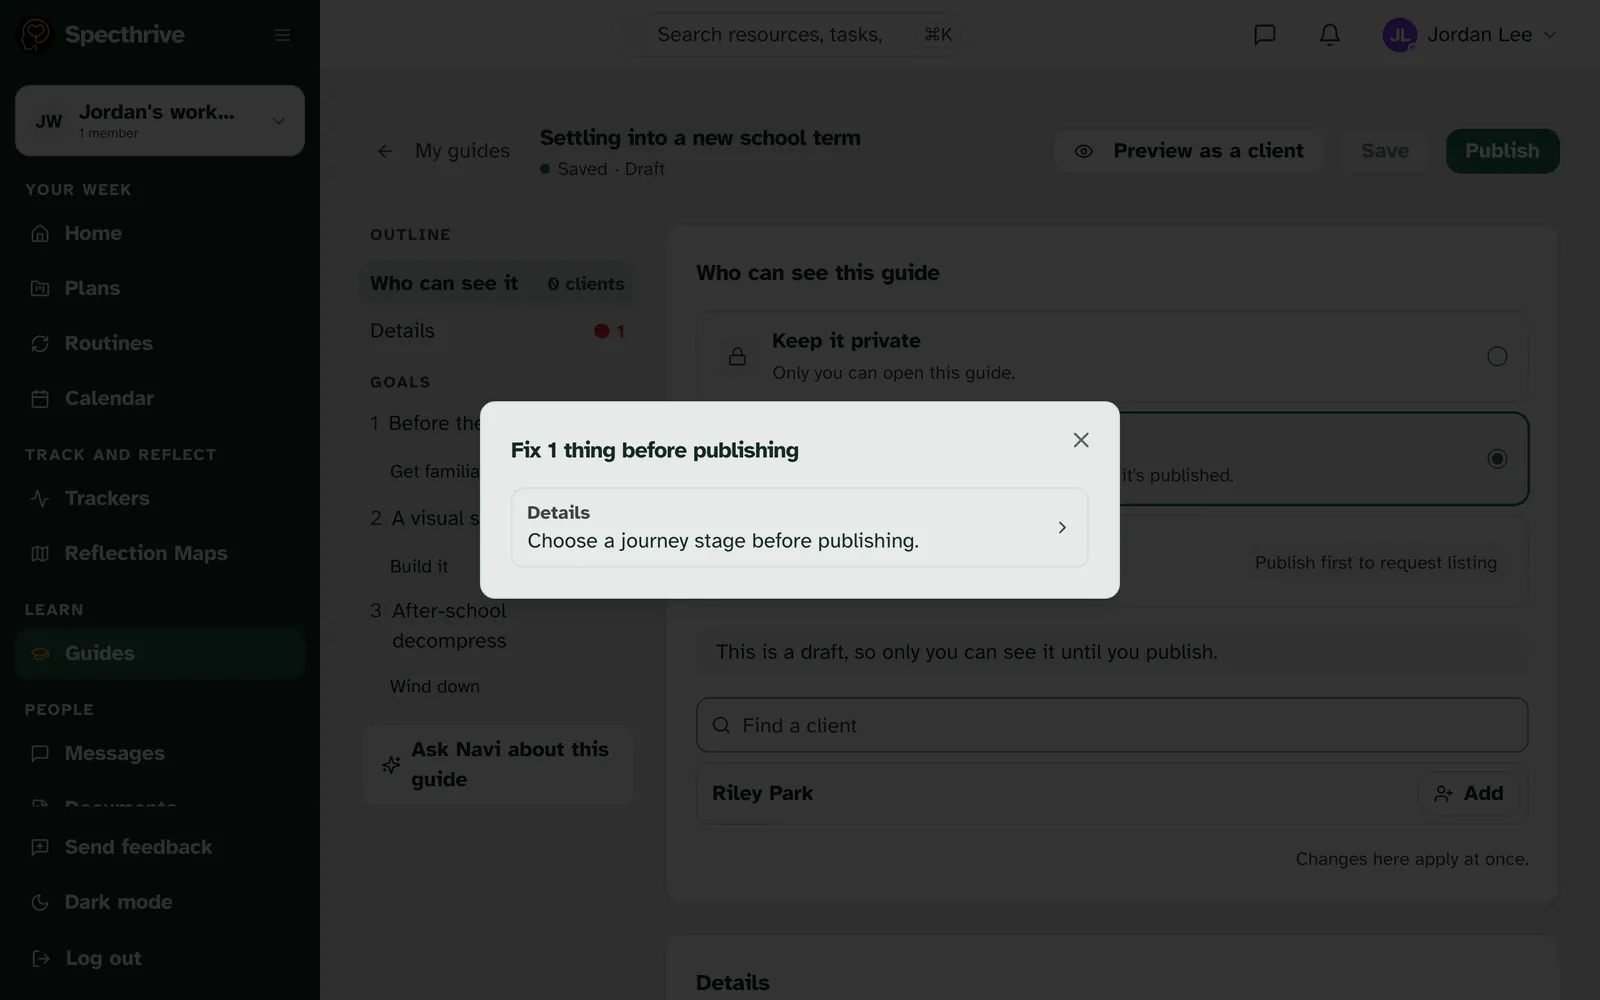
Task: Click the Publish first to request listing text
Action: 1376,563
